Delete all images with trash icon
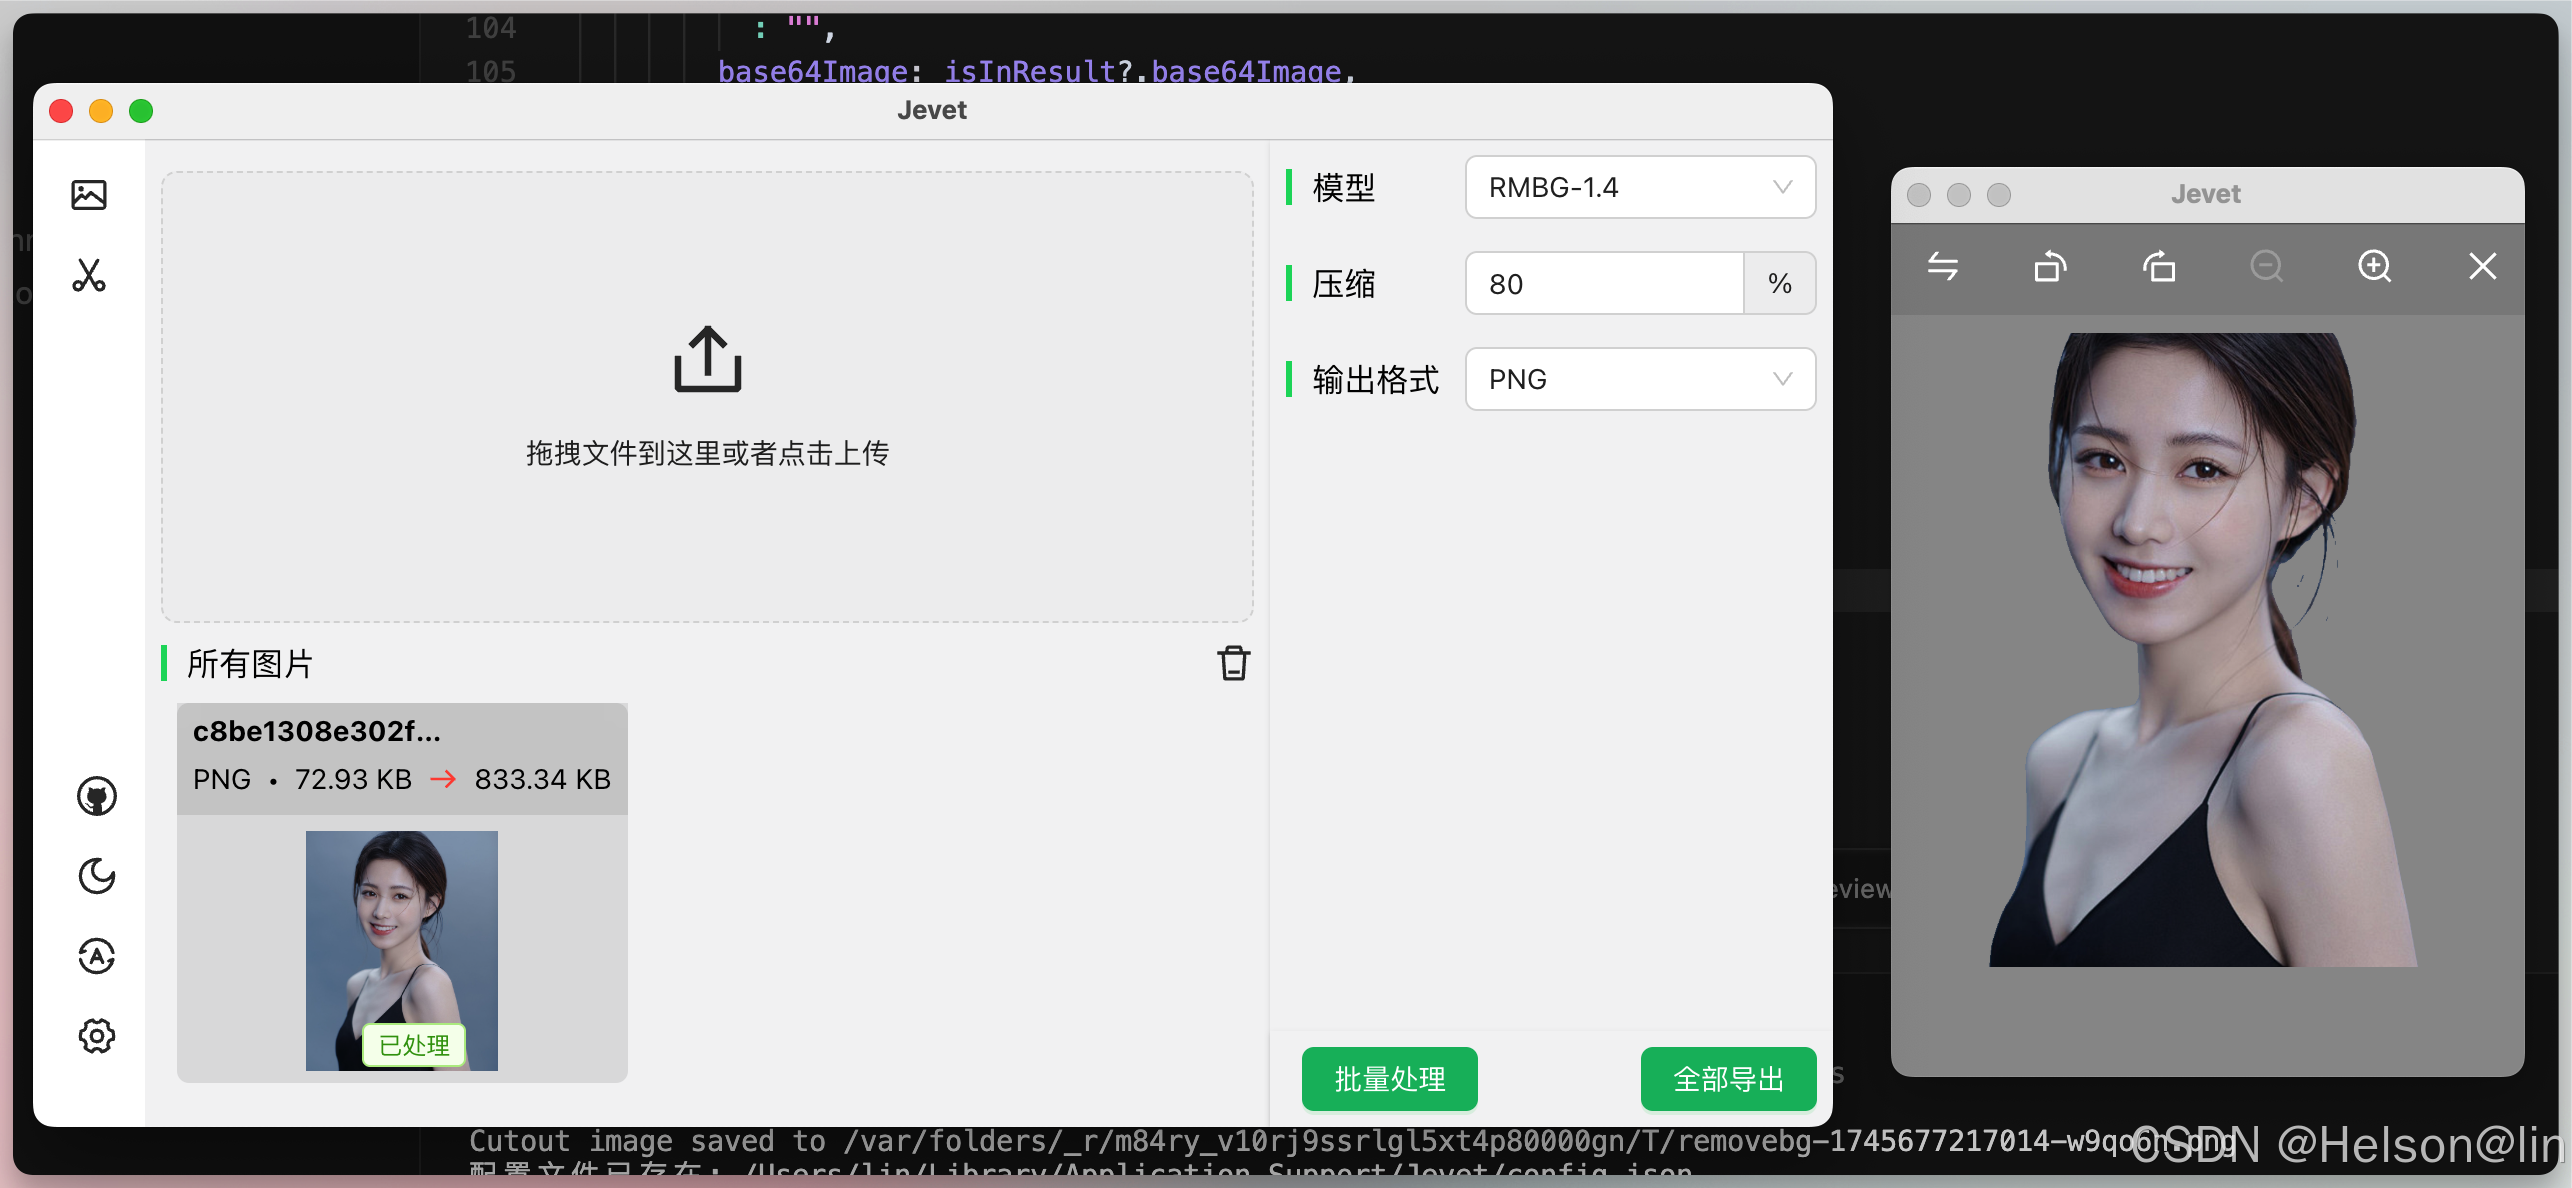This screenshot has width=2572, height=1188. click(x=1233, y=663)
